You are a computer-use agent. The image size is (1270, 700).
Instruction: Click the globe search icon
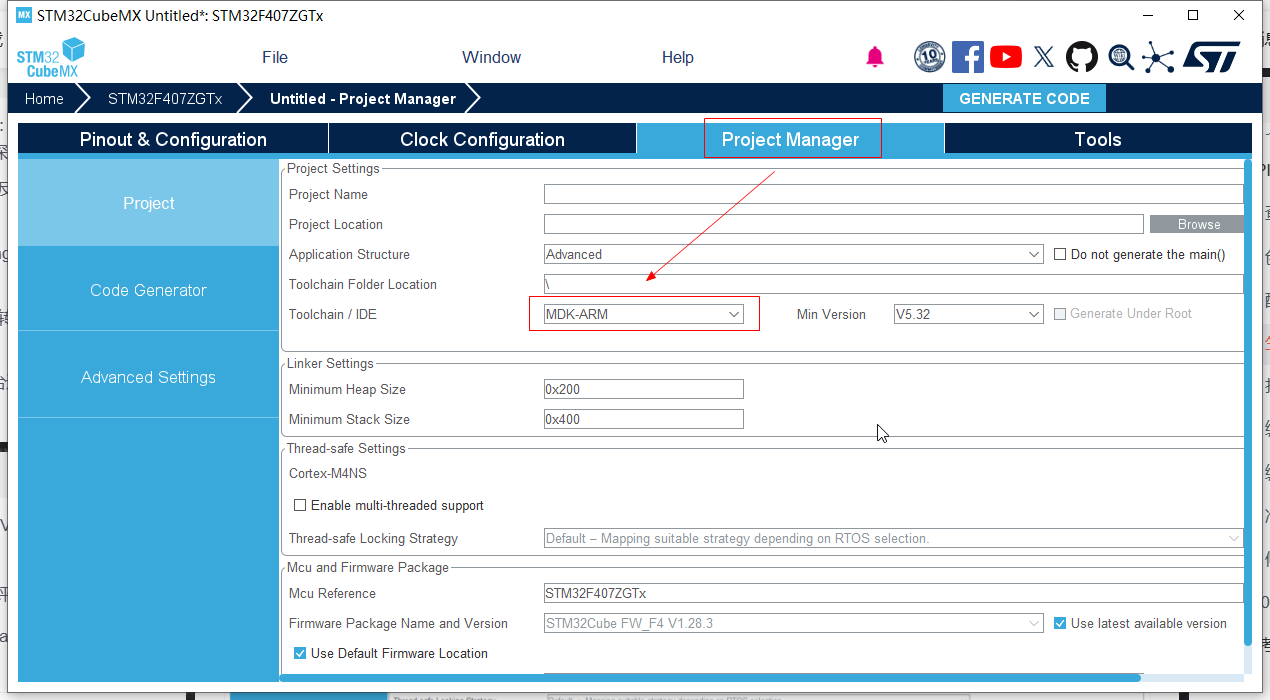click(1120, 57)
